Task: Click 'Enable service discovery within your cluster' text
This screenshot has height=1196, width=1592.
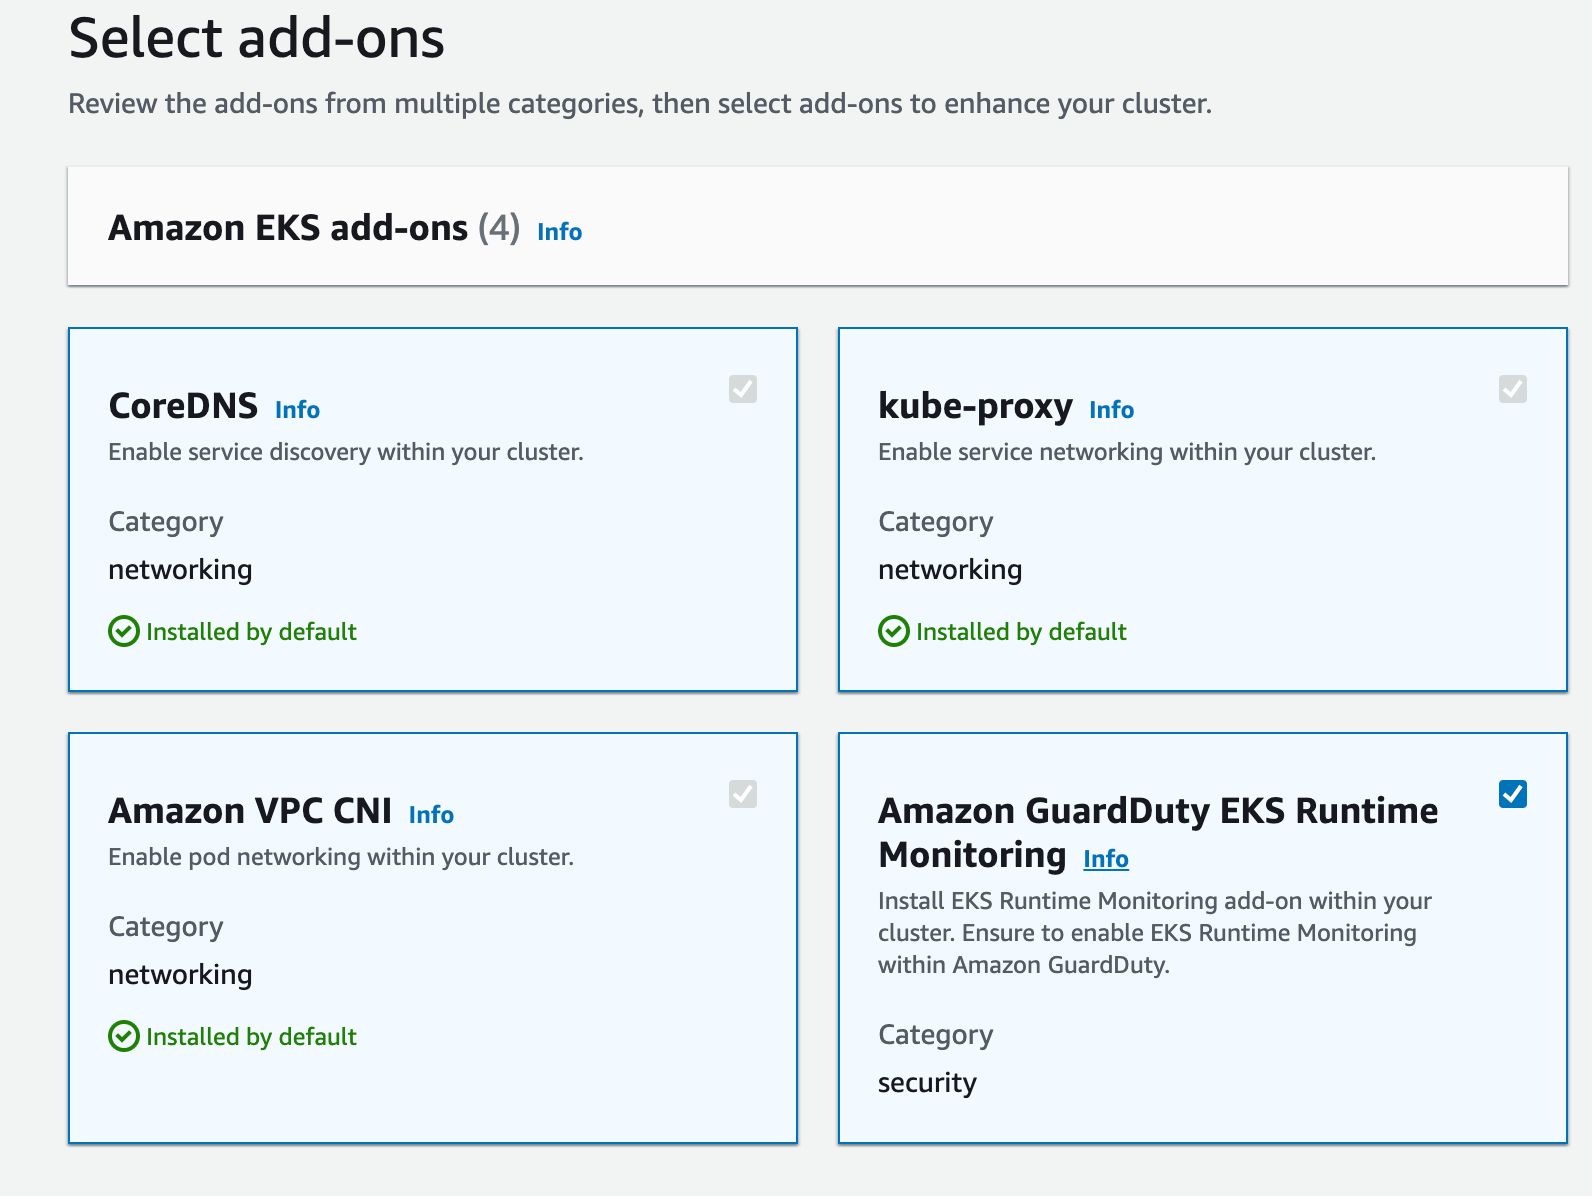Action: tap(346, 452)
